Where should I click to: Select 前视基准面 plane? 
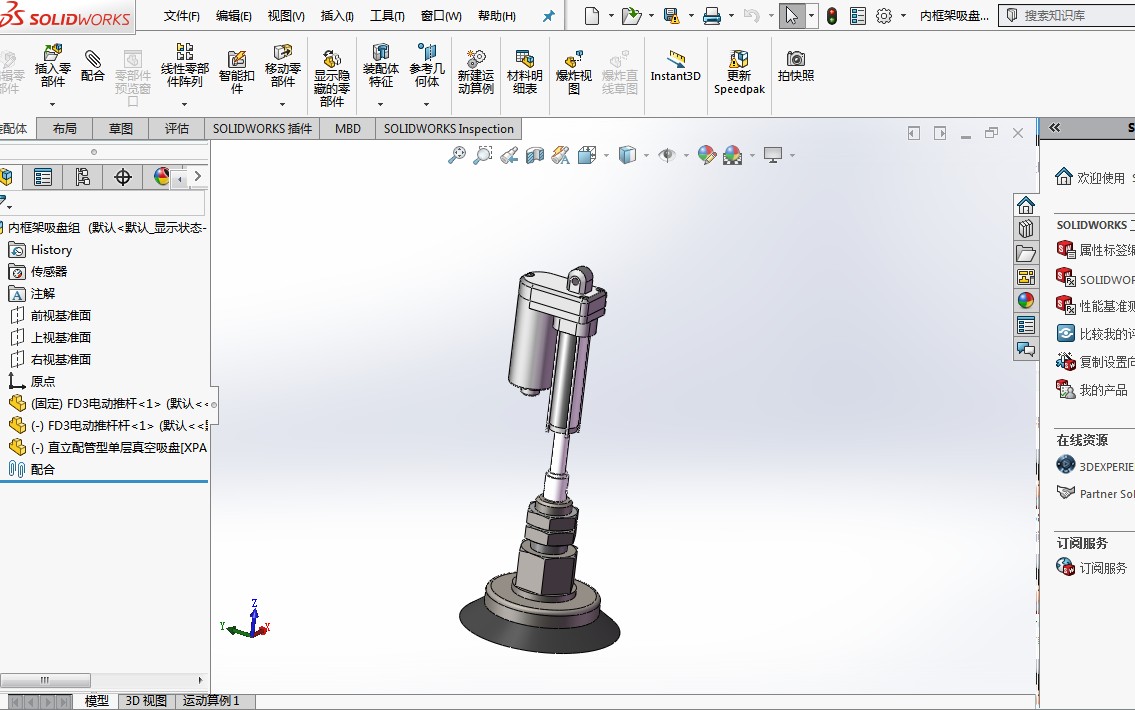click(x=61, y=316)
